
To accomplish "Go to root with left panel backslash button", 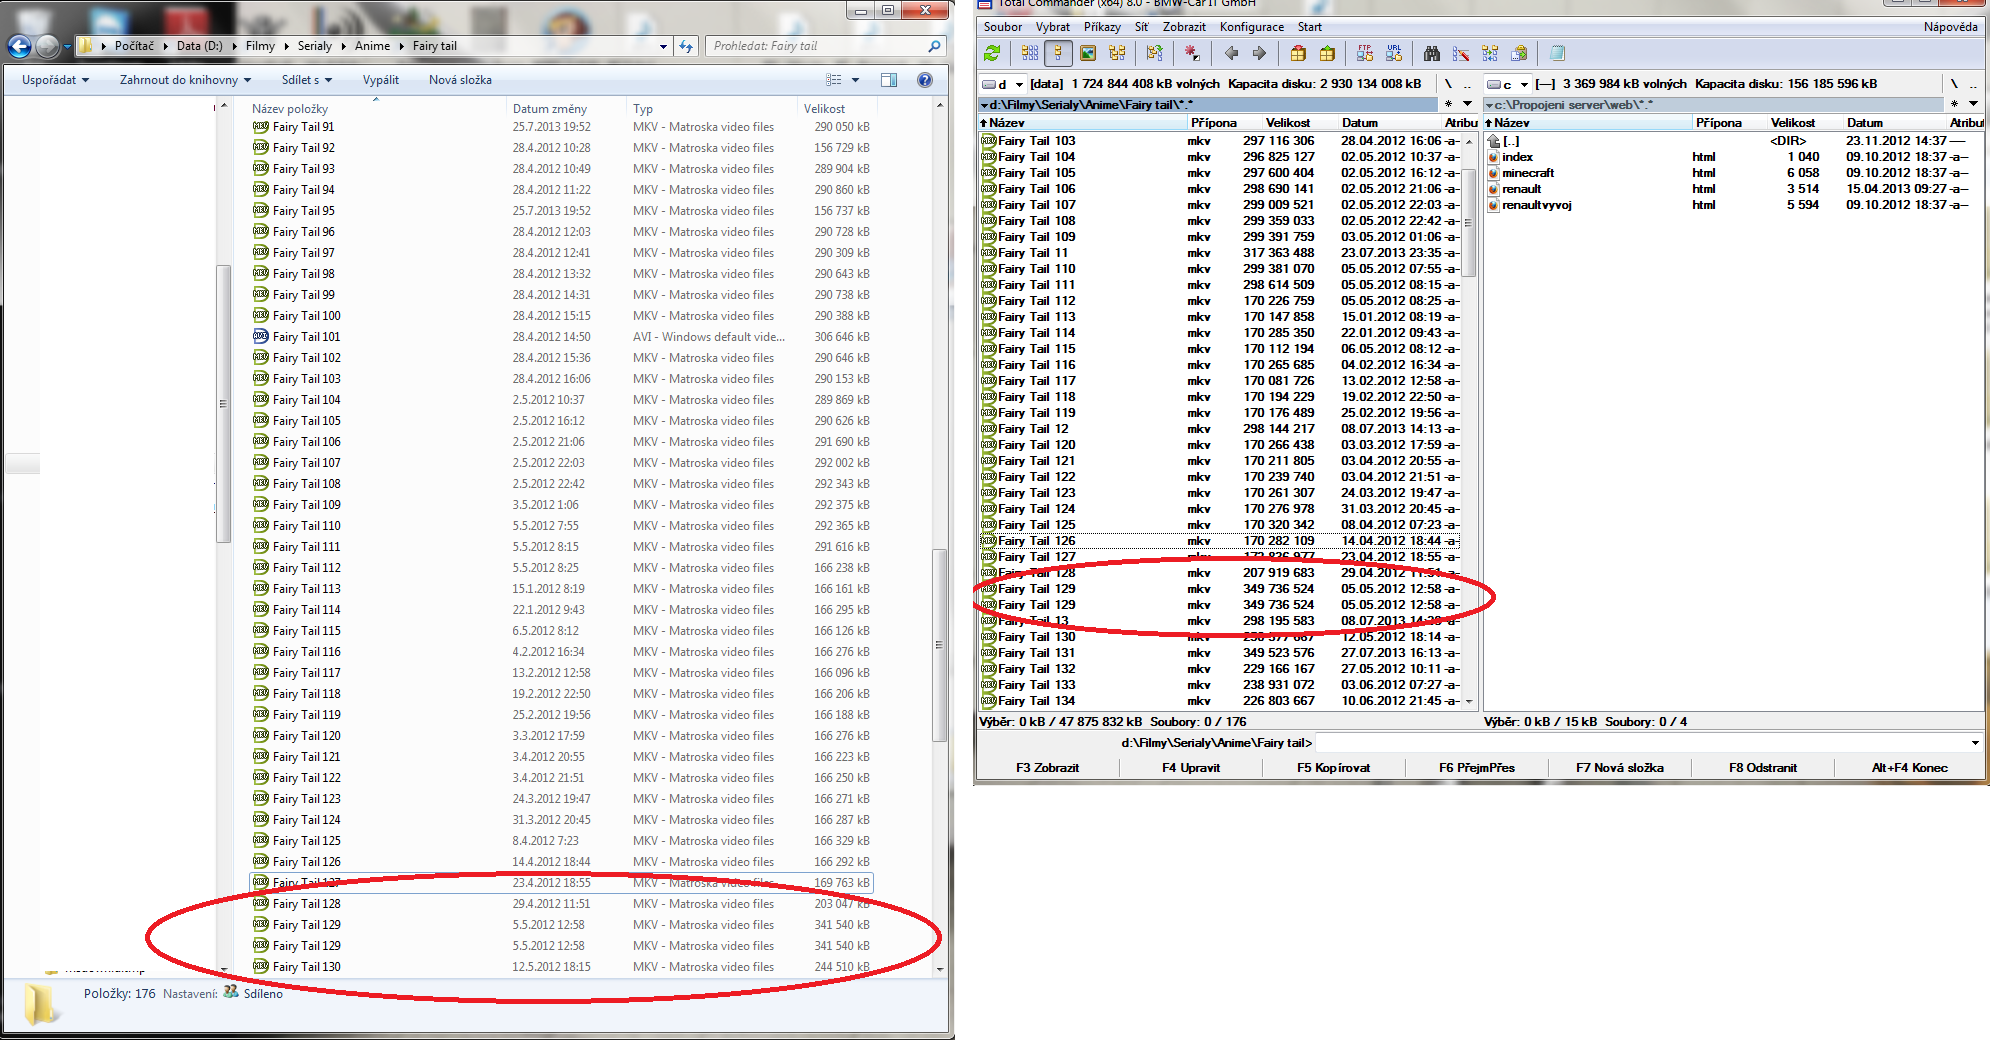I will (x=1448, y=84).
